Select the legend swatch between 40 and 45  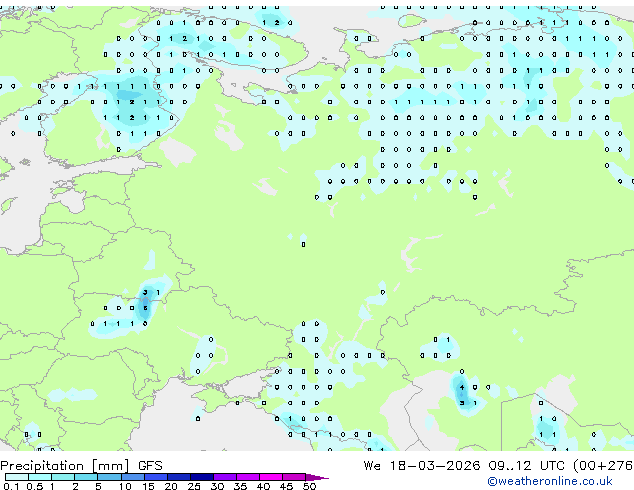271,477
